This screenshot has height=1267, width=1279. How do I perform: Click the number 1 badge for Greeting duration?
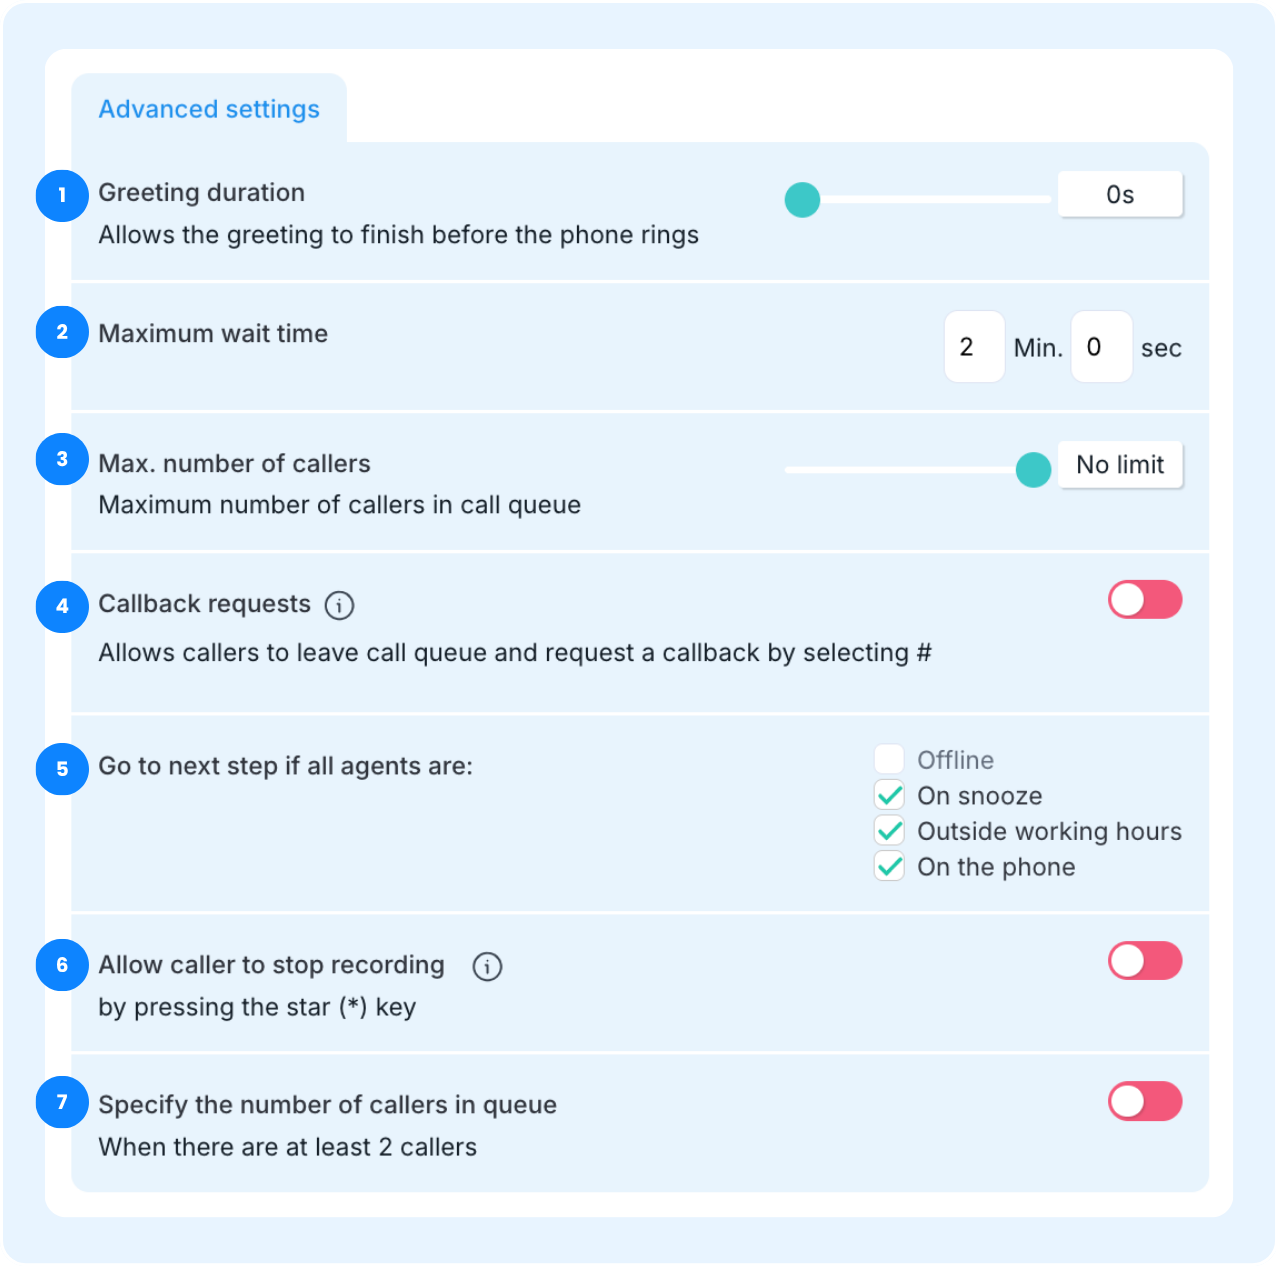pyautogui.click(x=62, y=195)
